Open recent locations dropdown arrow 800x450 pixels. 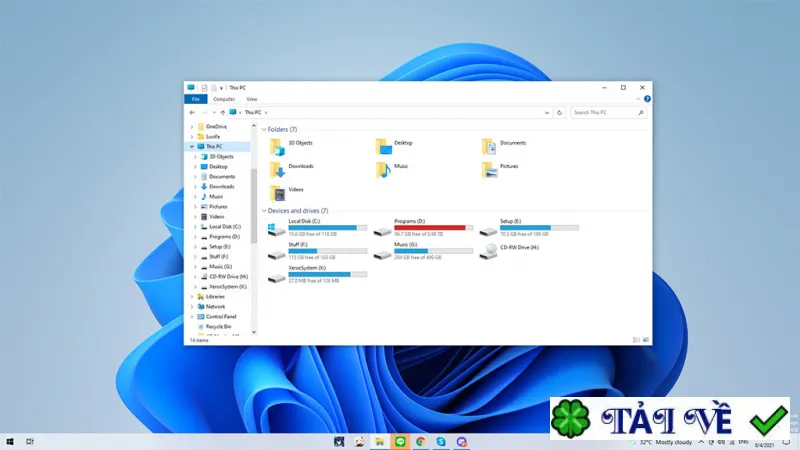click(x=214, y=112)
